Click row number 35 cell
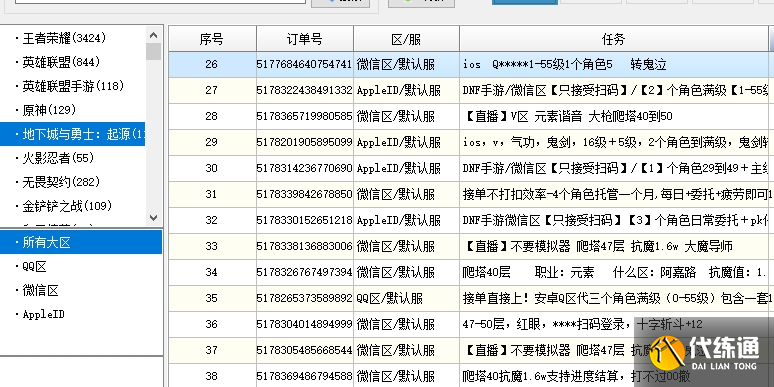 [212, 299]
